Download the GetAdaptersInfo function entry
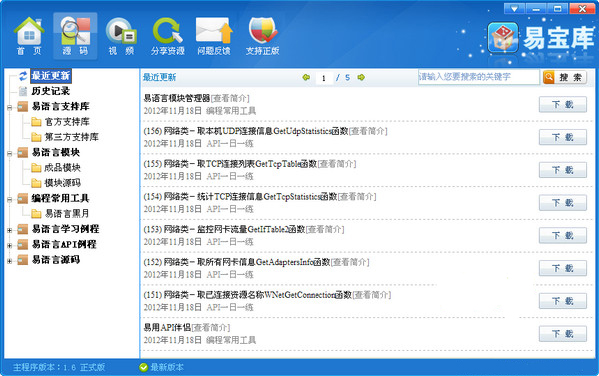 point(563,268)
